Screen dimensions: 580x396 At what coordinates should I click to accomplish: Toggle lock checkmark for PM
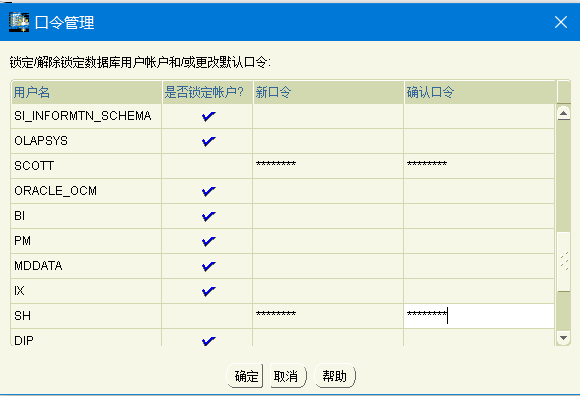click(209, 241)
